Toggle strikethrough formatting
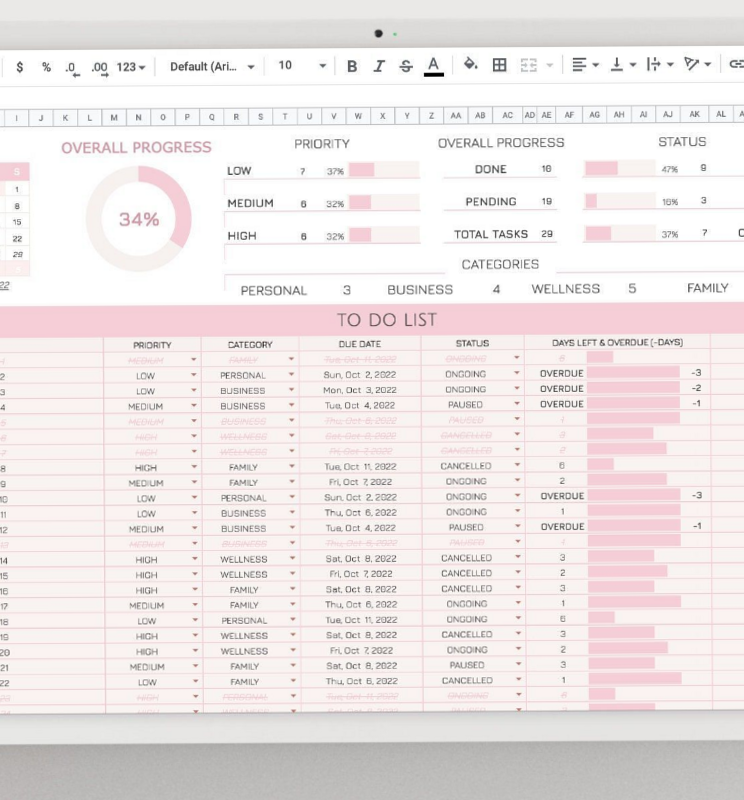The image size is (744, 800). pos(406,66)
